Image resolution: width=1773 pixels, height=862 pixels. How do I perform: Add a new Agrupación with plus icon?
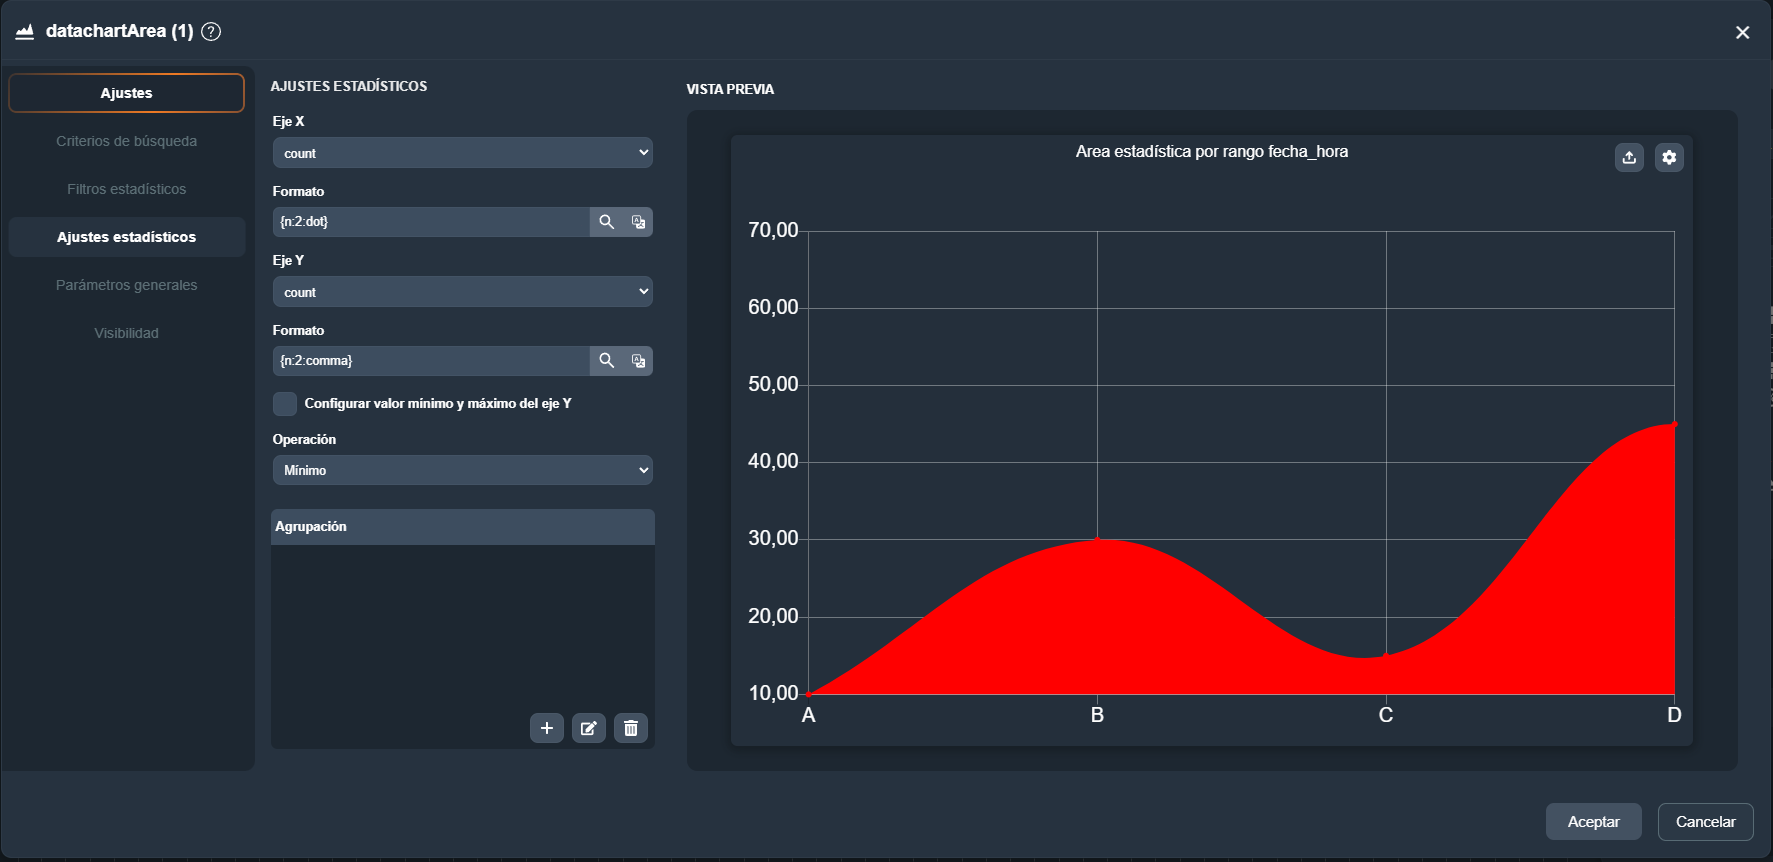tap(546, 728)
